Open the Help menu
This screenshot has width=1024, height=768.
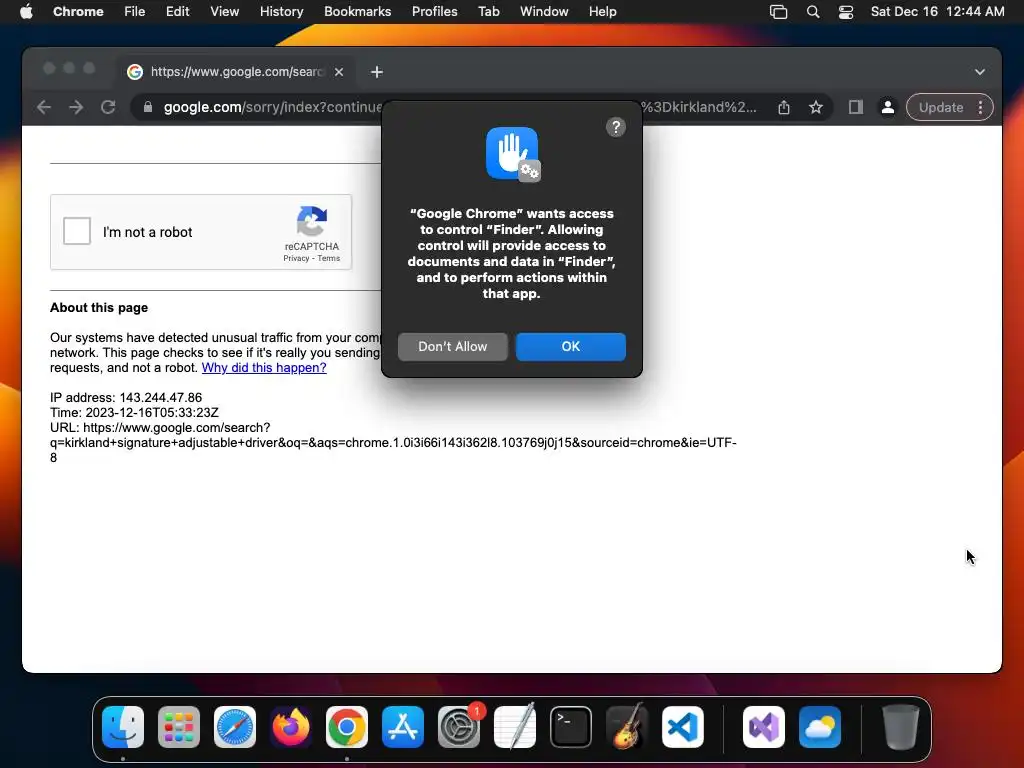pos(602,11)
